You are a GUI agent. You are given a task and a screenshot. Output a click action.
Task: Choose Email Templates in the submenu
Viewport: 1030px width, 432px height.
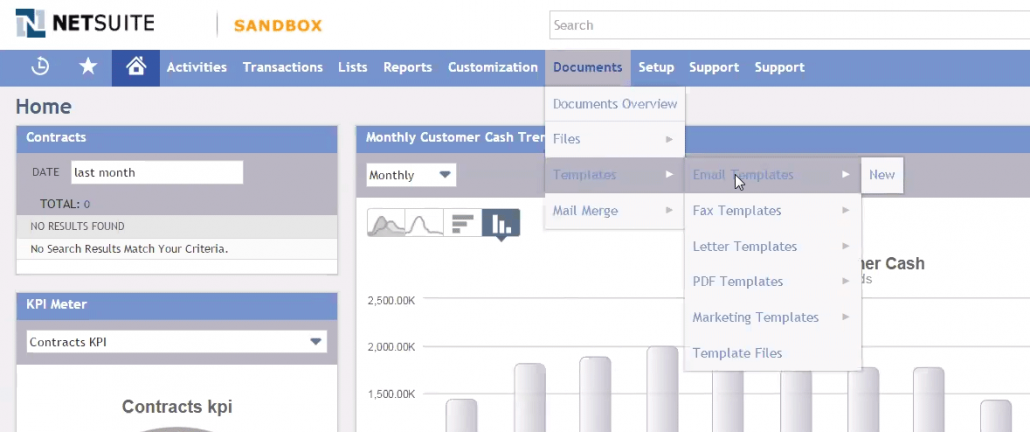coord(772,175)
